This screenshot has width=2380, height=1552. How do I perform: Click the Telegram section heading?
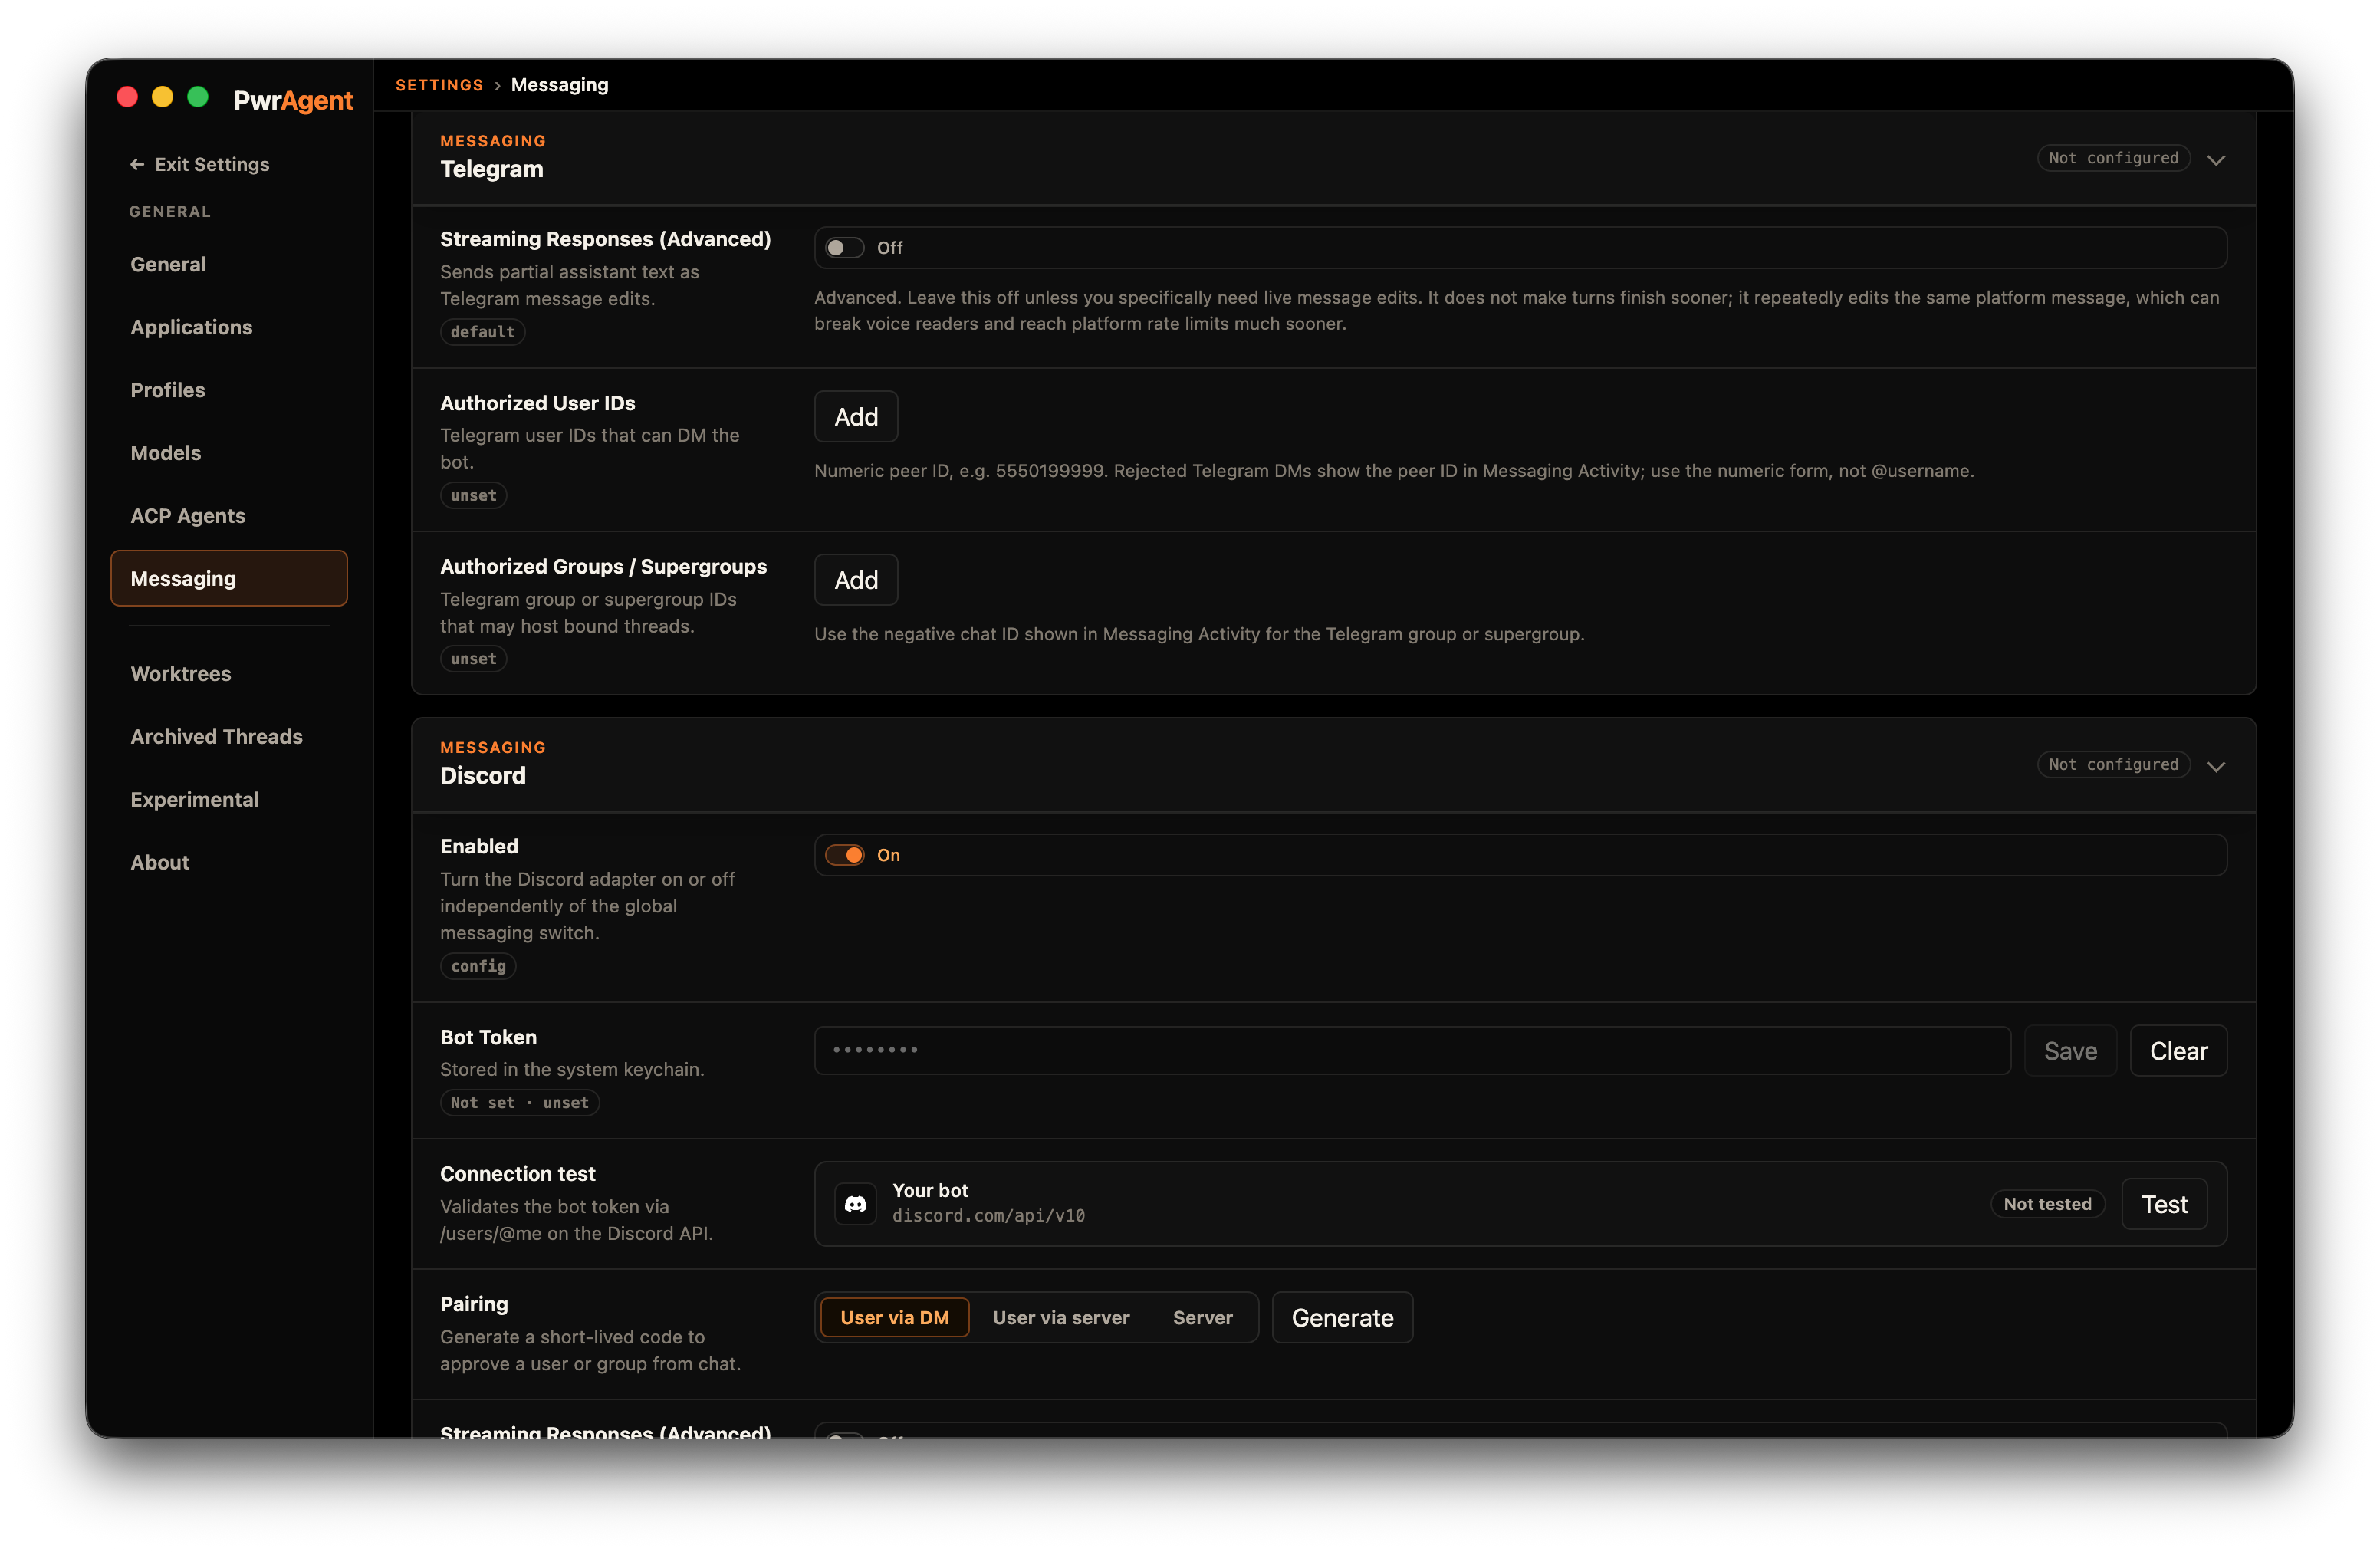[x=491, y=169]
